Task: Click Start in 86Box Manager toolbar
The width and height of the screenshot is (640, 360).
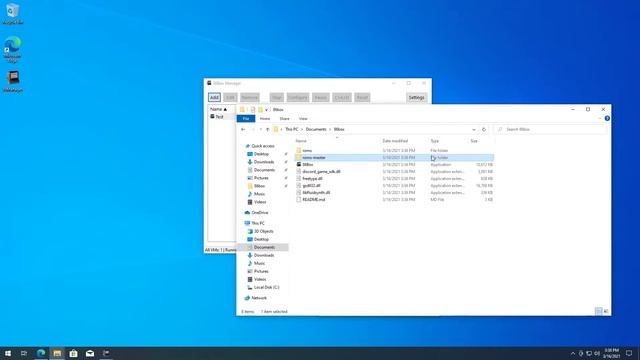Action: 276,98
